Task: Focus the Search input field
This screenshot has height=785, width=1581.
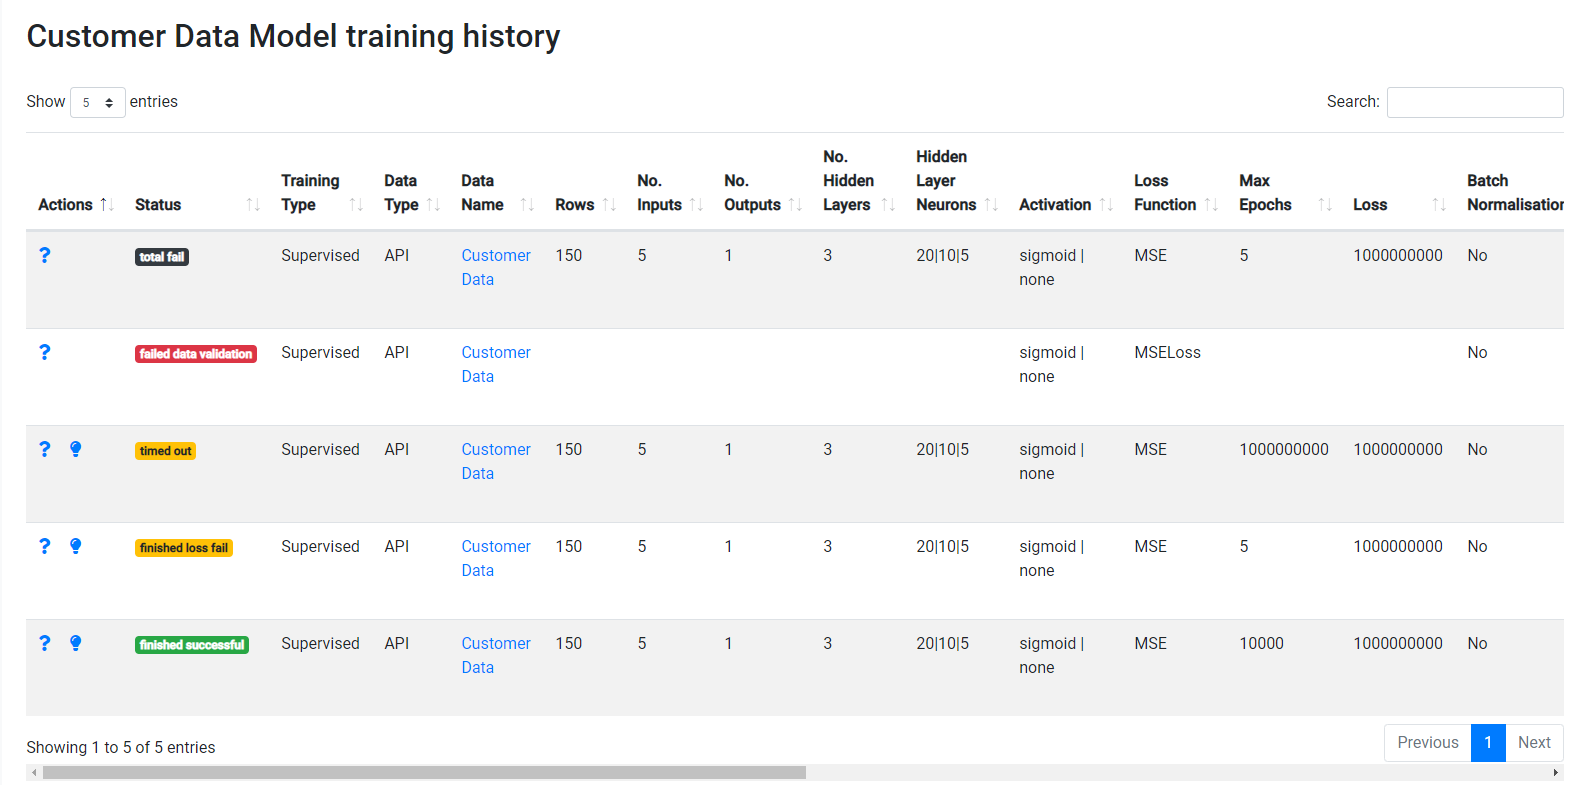Action: (1475, 102)
